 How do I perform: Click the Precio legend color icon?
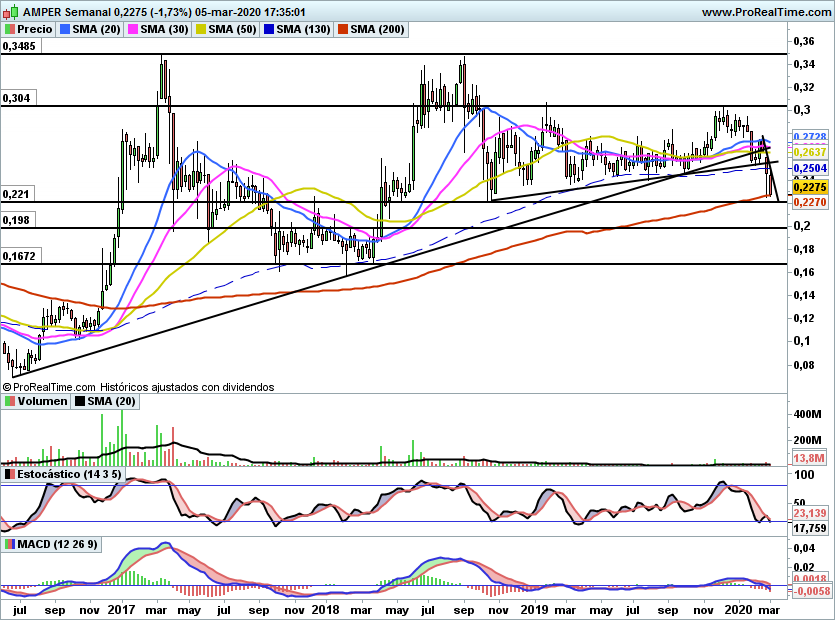10,30
